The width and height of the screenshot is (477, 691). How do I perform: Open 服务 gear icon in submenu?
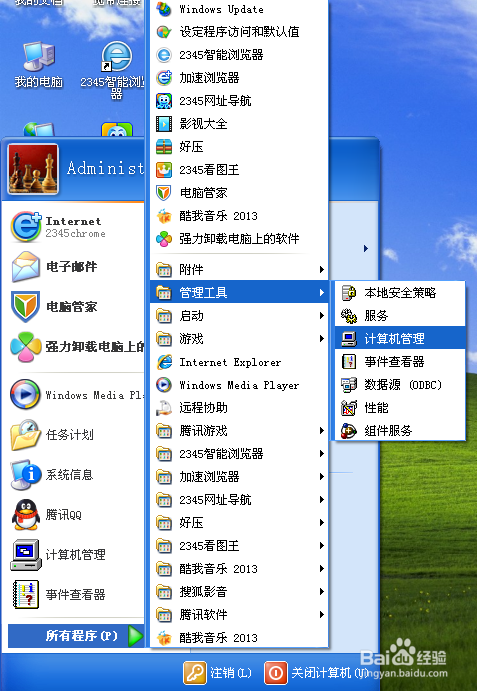click(x=349, y=316)
